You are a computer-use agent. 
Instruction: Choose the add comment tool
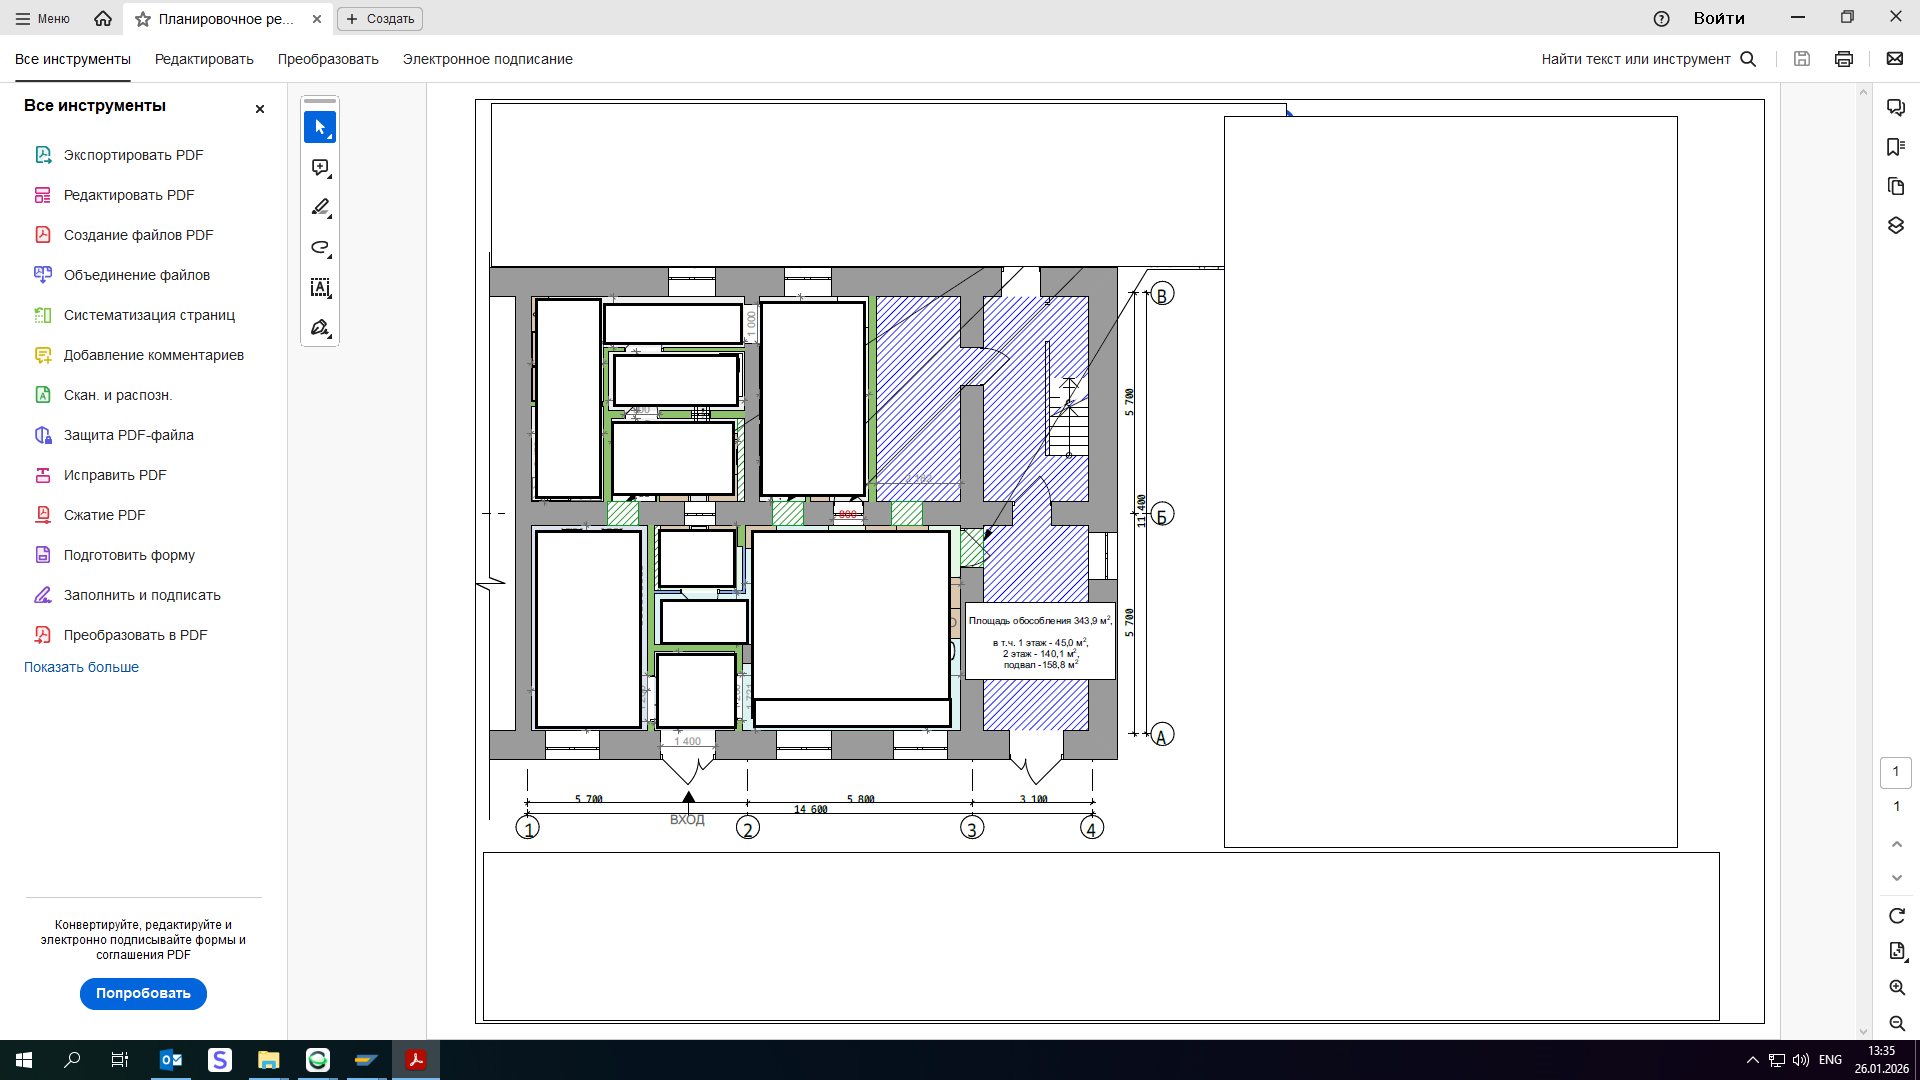pyautogui.click(x=320, y=167)
